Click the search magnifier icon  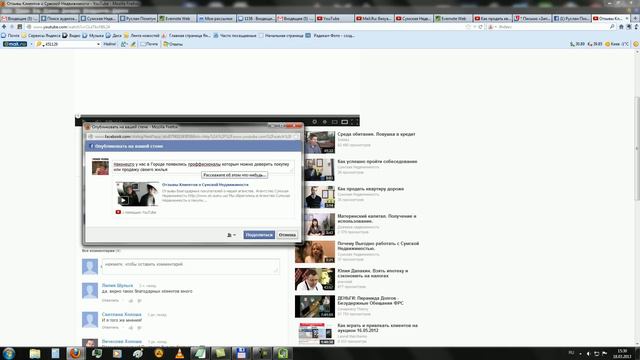612,27
